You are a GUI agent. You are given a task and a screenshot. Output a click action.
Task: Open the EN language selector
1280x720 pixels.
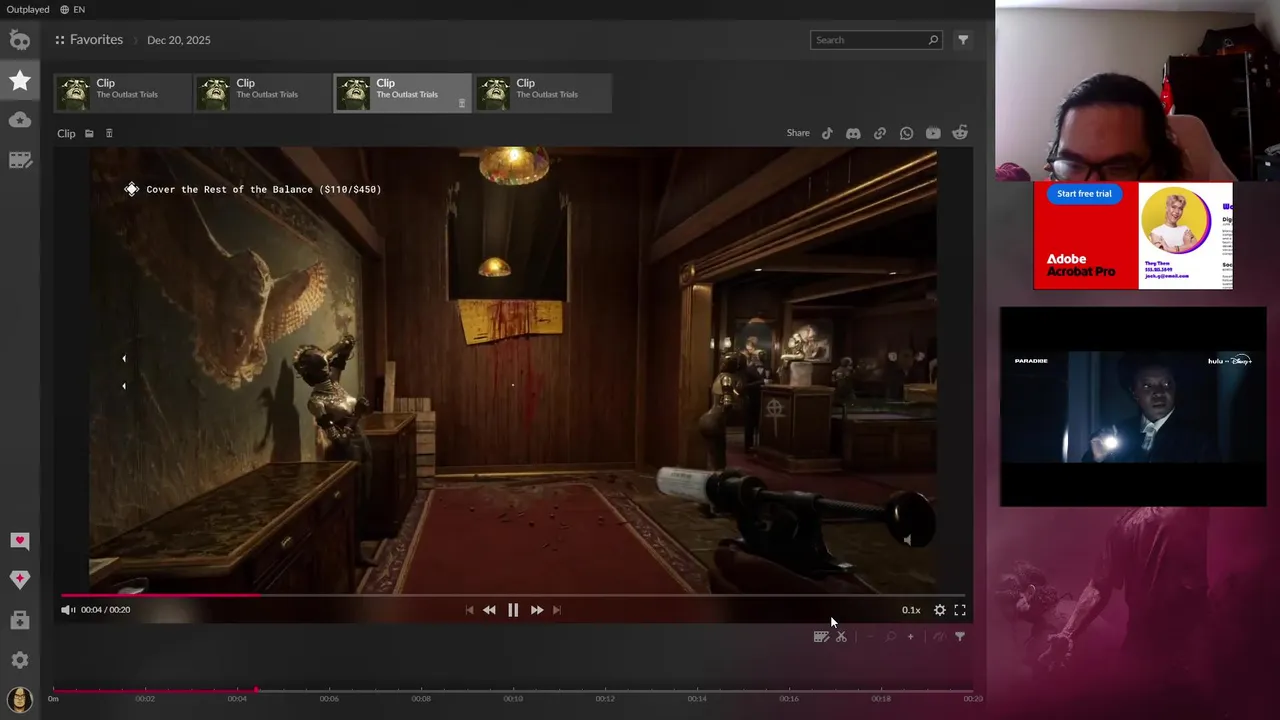pyautogui.click(x=72, y=9)
